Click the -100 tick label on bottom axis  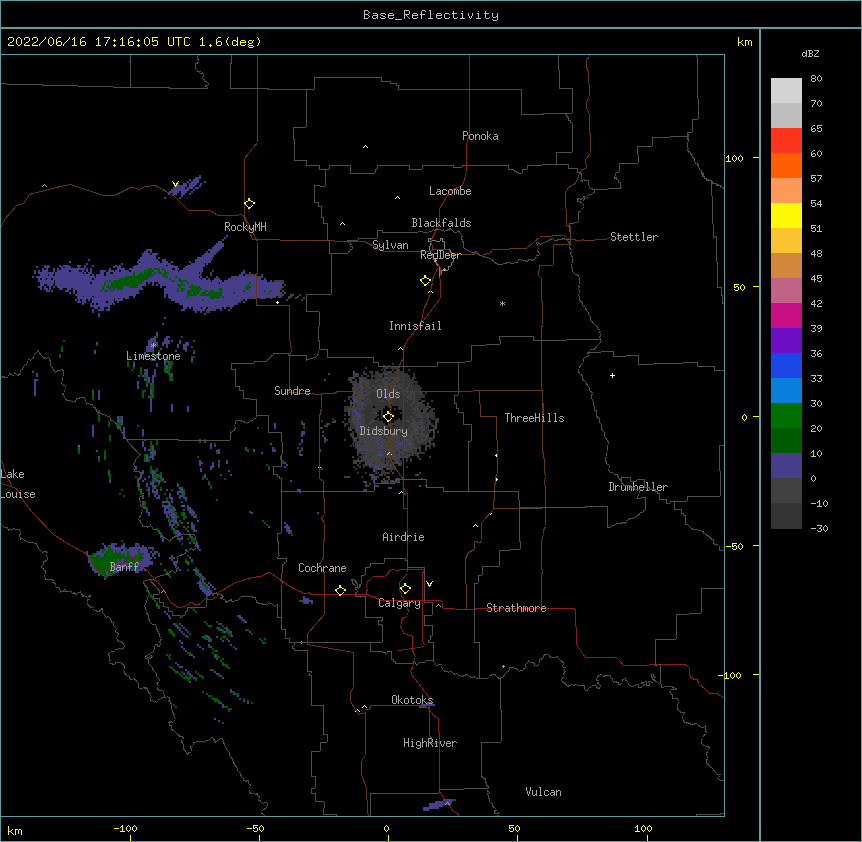(x=125, y=828)
